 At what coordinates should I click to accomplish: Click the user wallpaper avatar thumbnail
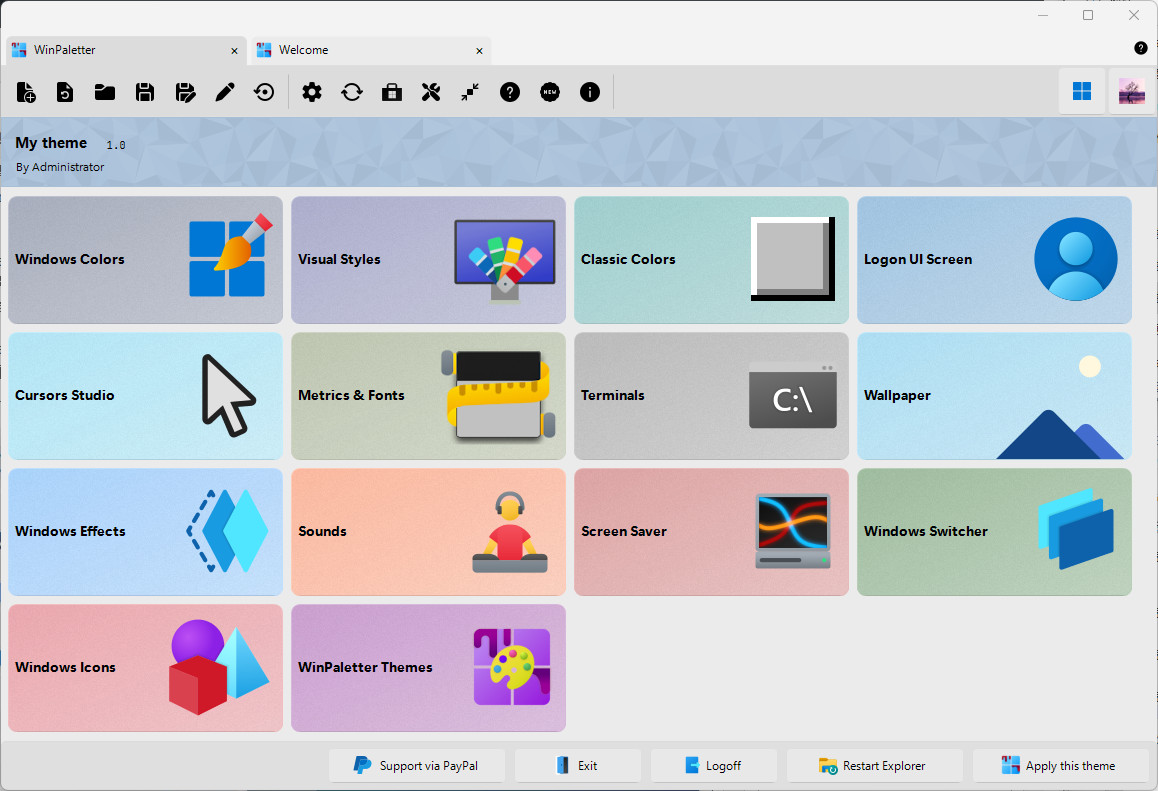point(1131,91)
